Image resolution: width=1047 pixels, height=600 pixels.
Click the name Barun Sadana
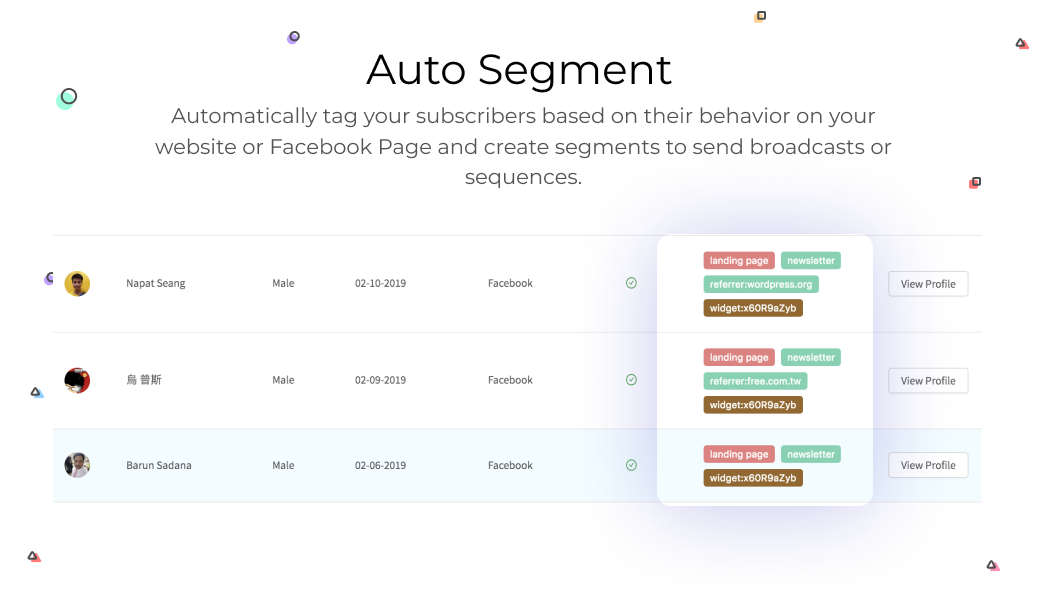click(159, 465)
